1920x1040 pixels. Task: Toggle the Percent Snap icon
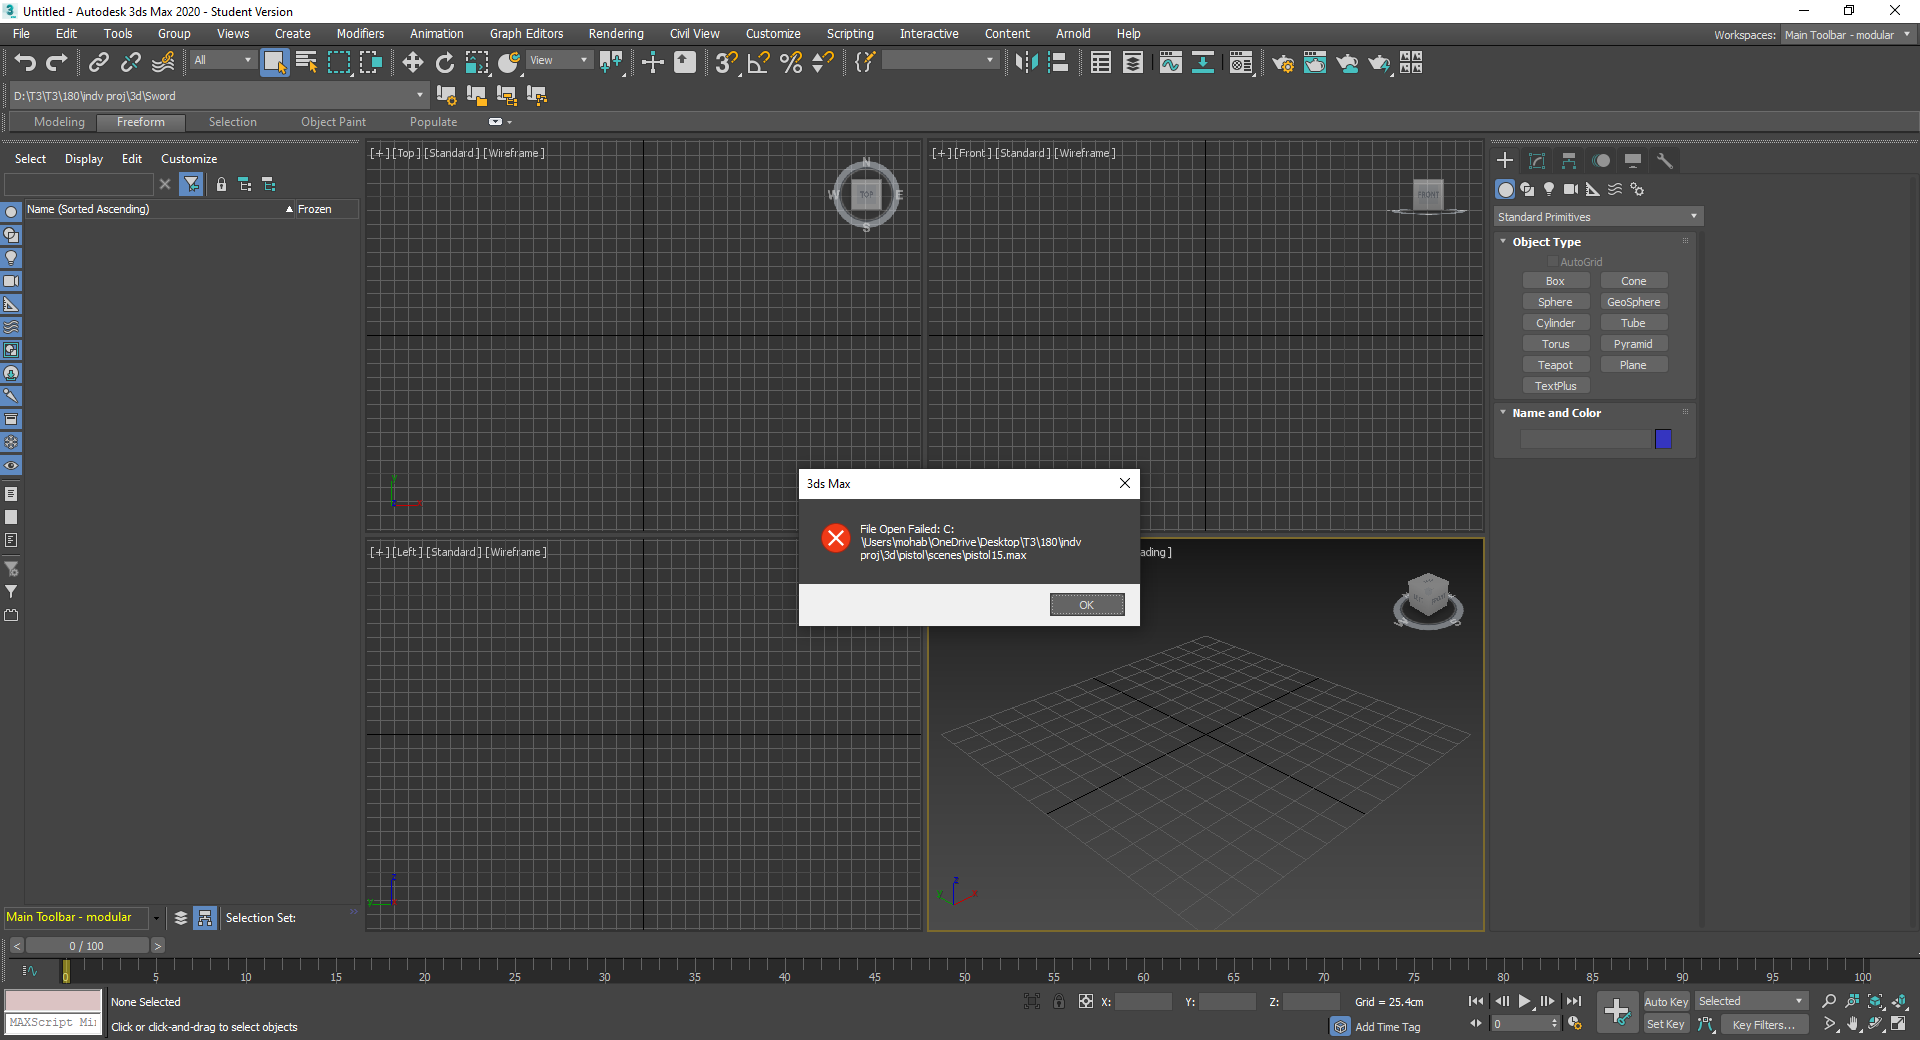790,63
